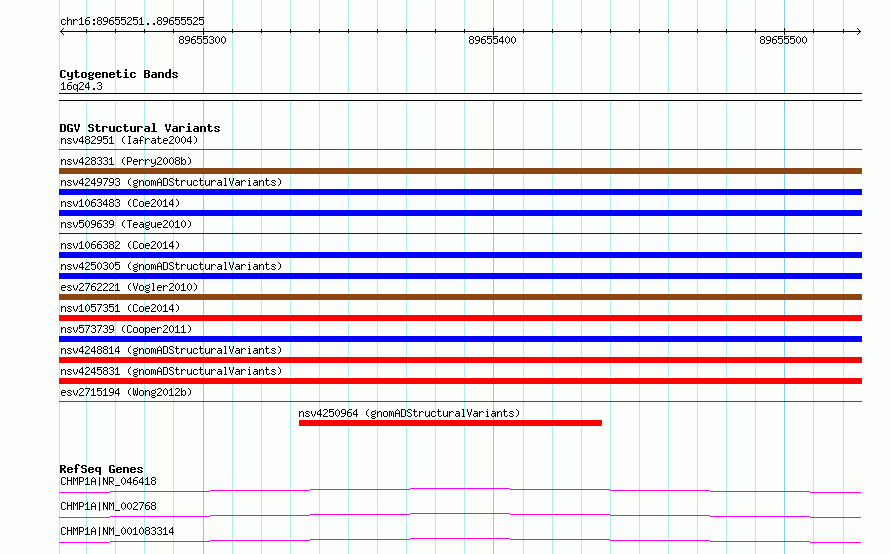Click the CHMP1A|NM_002768 transcript label
This screenshot has height=554, width=890.
point(108,506)
